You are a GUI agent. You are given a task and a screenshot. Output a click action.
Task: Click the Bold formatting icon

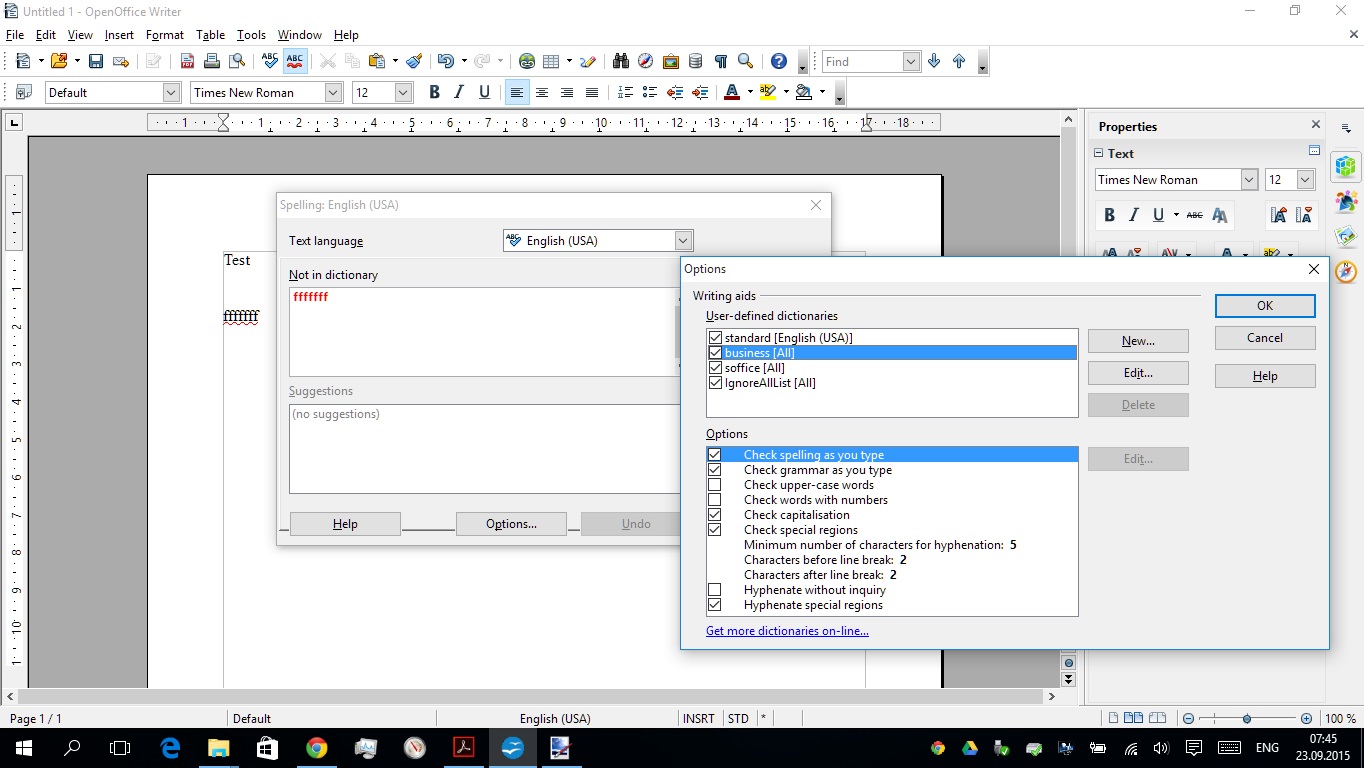434,92
